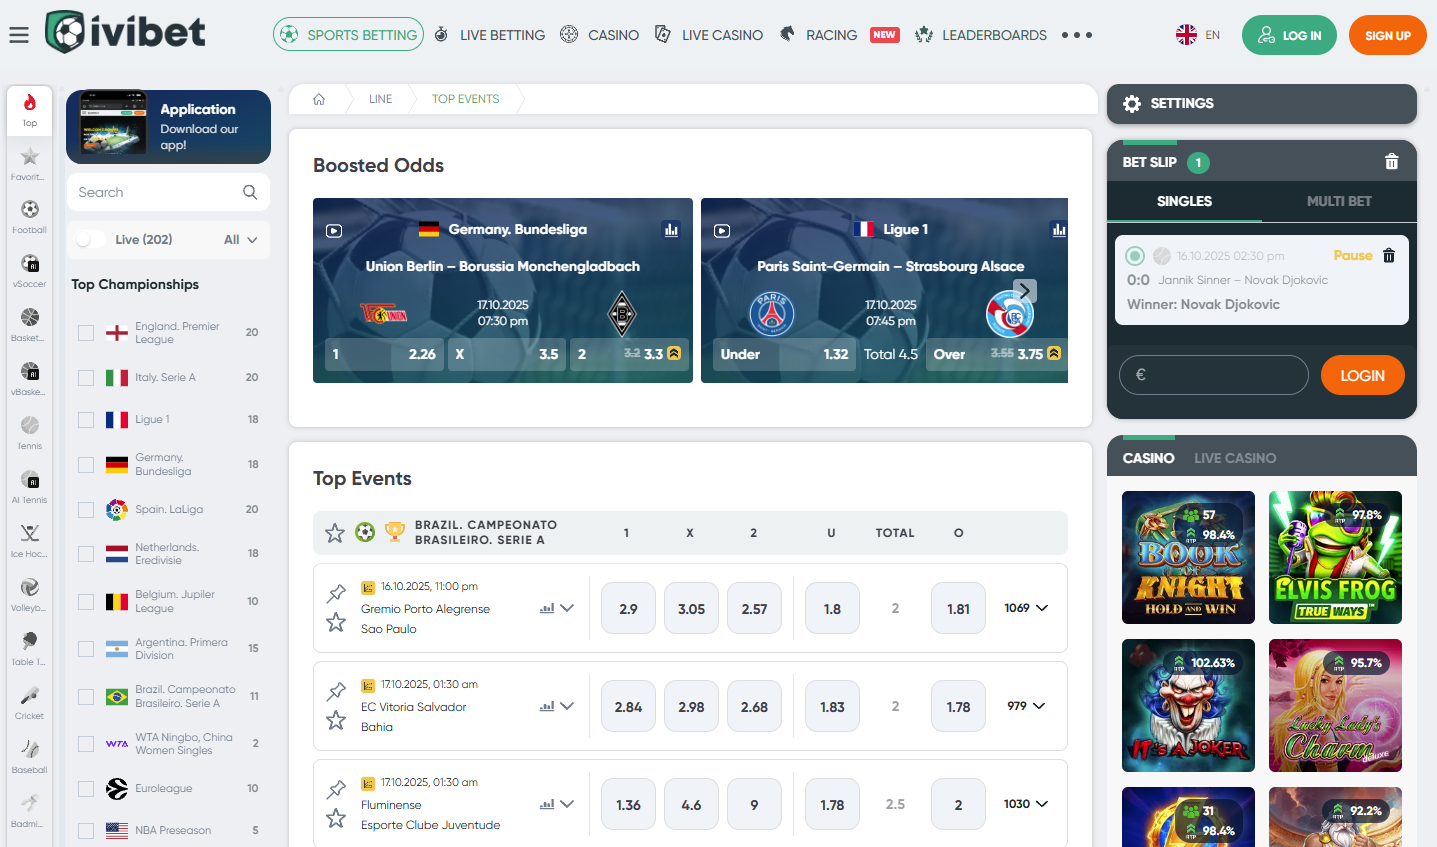Open the Live Betting menu item
This screenshot has height=847, width=1437.
[x=490, y=35]
